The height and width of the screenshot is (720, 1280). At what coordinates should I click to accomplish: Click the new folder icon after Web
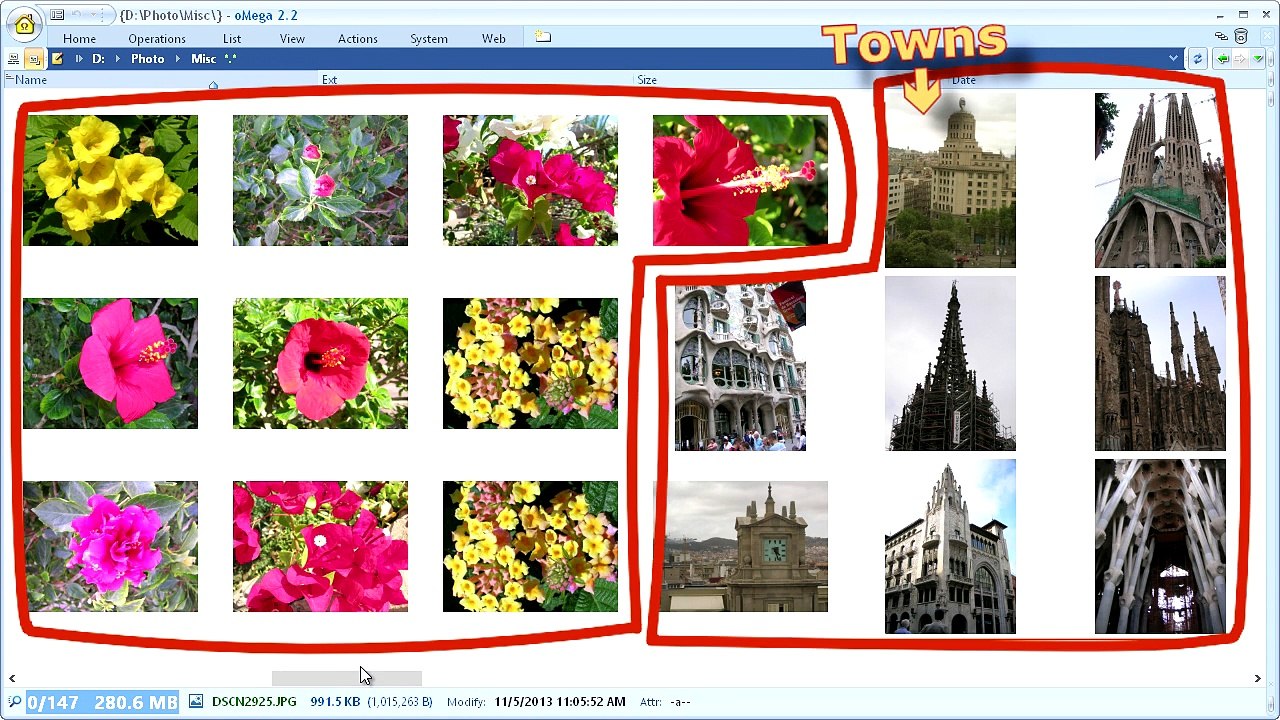click(x=542, y=37)
